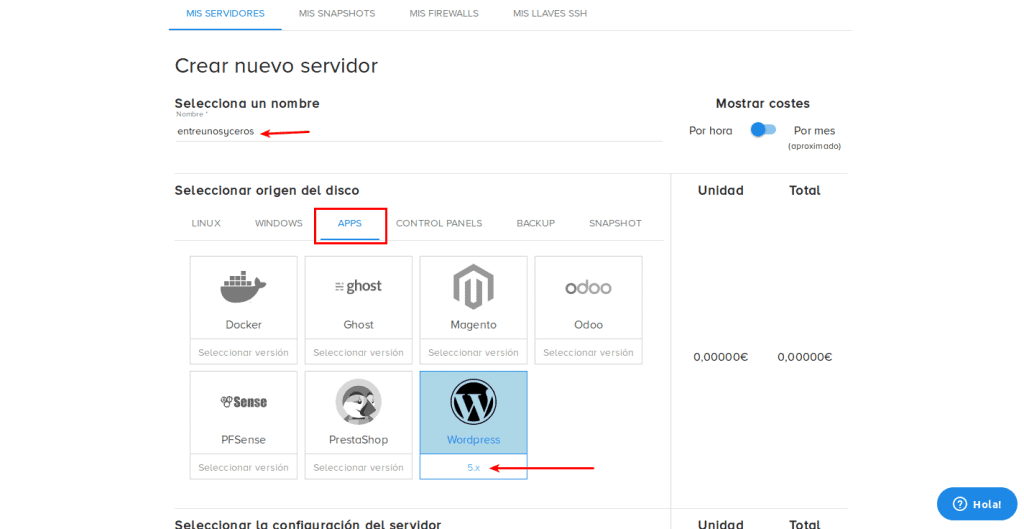Screen dimensions: 1024x529
Task: Click the Magento app name label
Action: tap(473, 325)
